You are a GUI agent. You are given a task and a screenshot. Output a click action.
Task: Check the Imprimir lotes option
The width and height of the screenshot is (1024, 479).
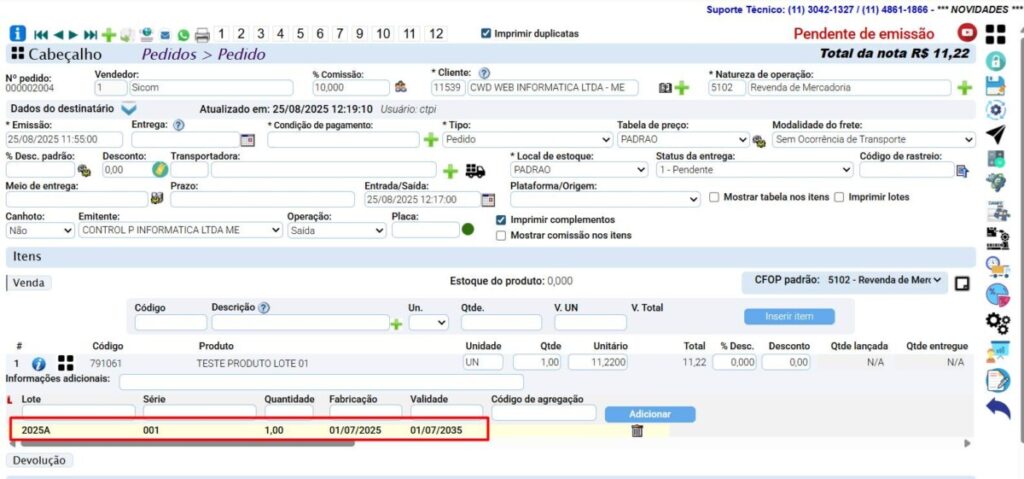pyautogui.click(x=840, y=197)
